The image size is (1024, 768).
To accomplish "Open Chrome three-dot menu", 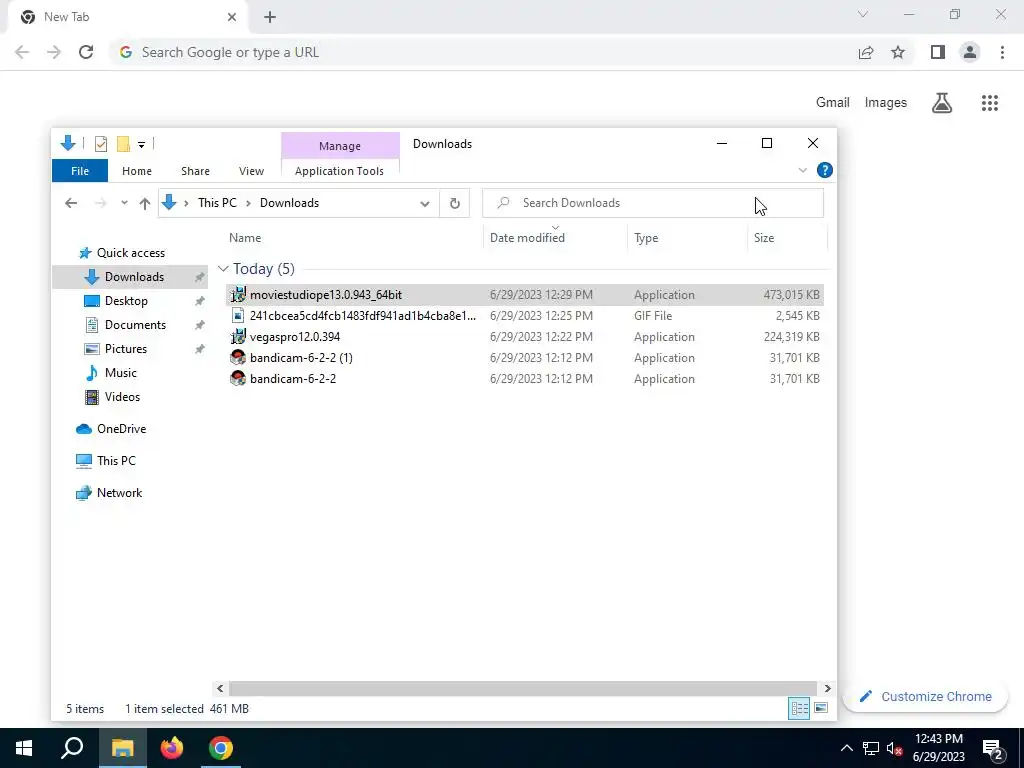I will click(1002, 52).
